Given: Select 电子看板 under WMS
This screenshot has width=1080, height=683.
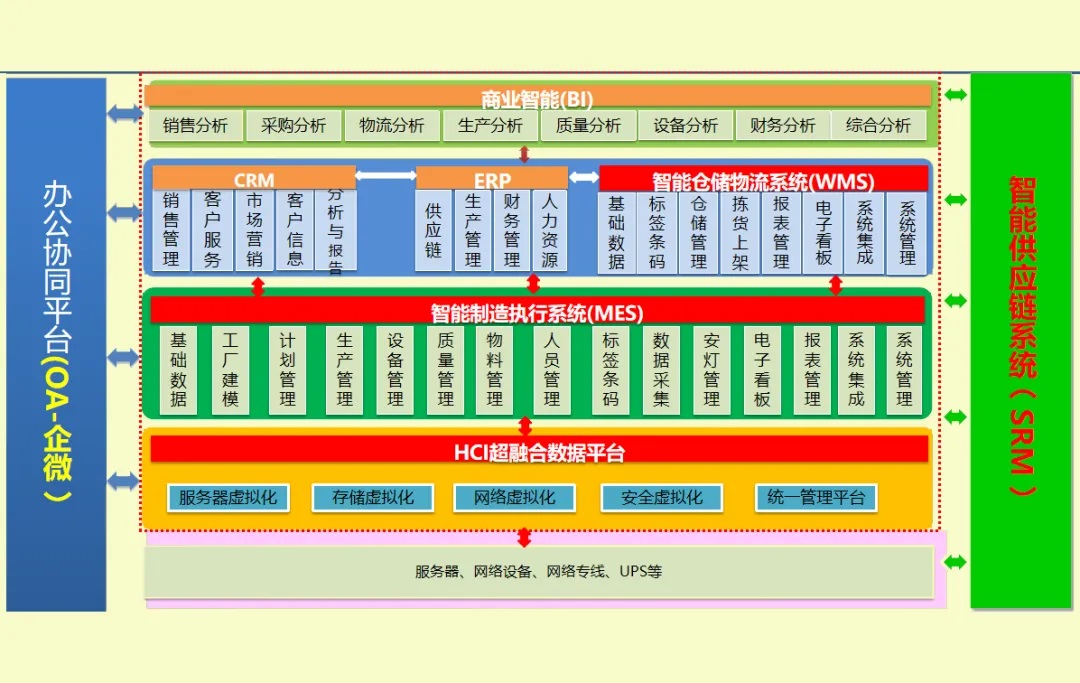Looking at the screenshot, I should [823, 233].
